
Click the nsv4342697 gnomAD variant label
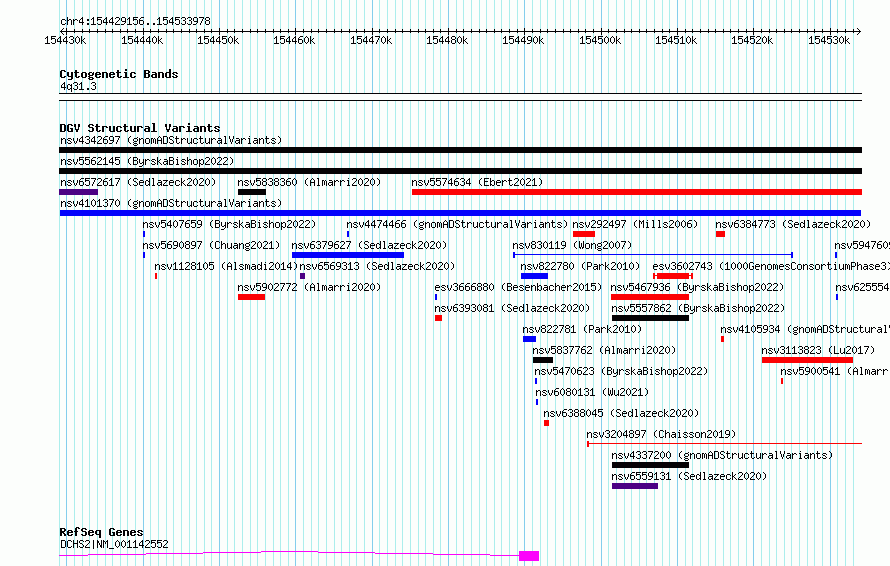171,140
